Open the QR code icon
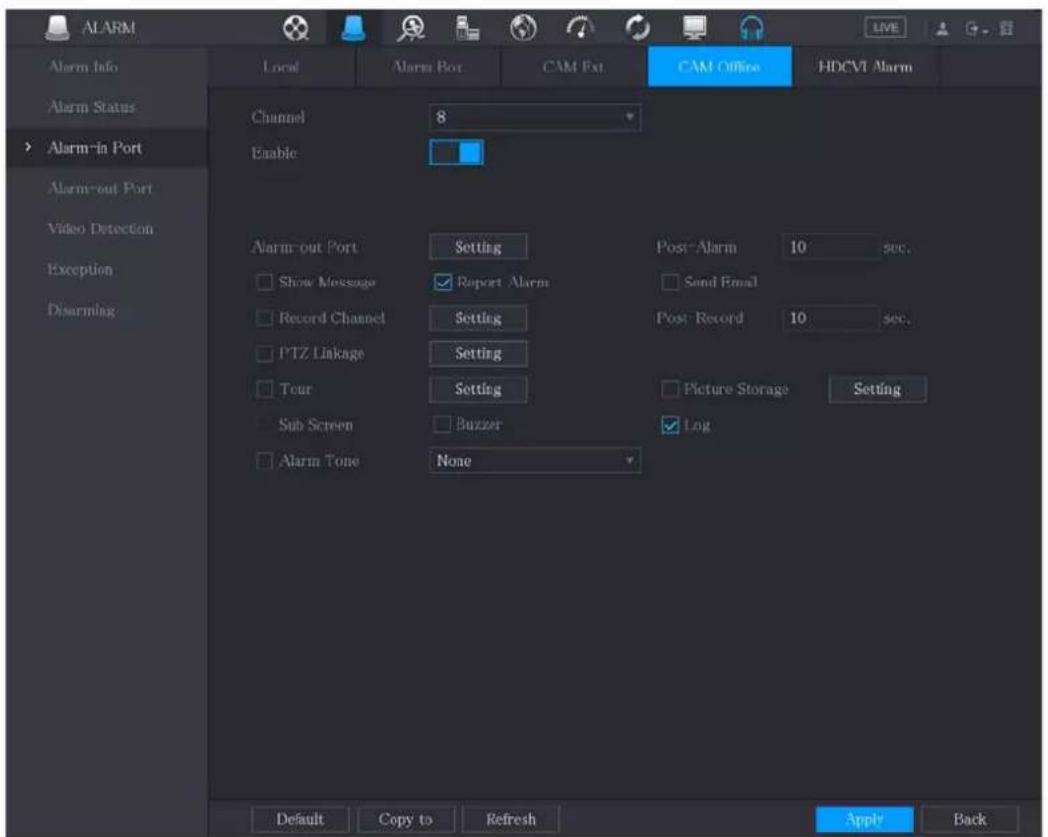The height and width of the screenshot is (837, 1048). click(1007, 29)
